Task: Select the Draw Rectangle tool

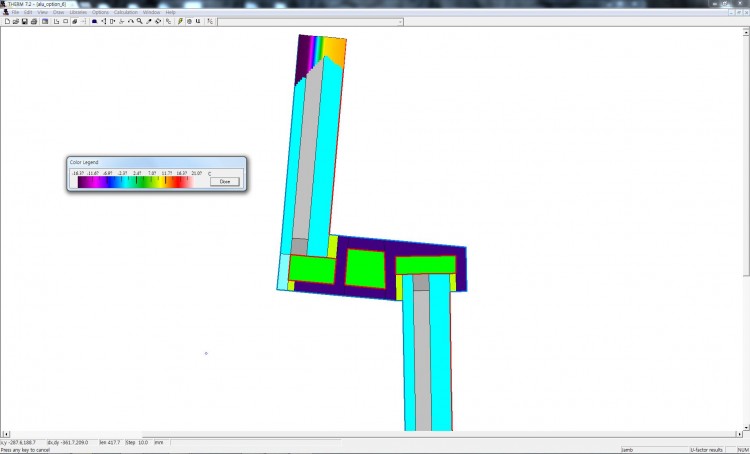Action: click(64, 21)
